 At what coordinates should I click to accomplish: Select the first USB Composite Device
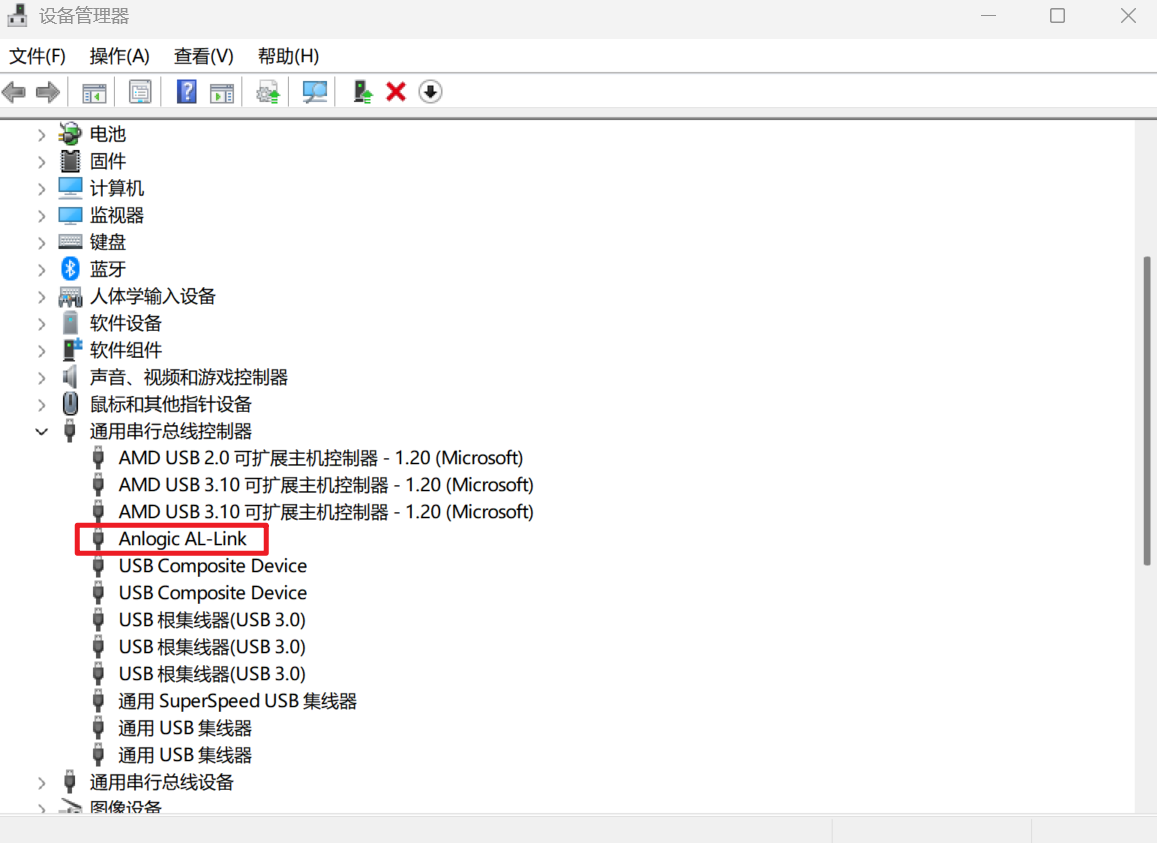213,566
